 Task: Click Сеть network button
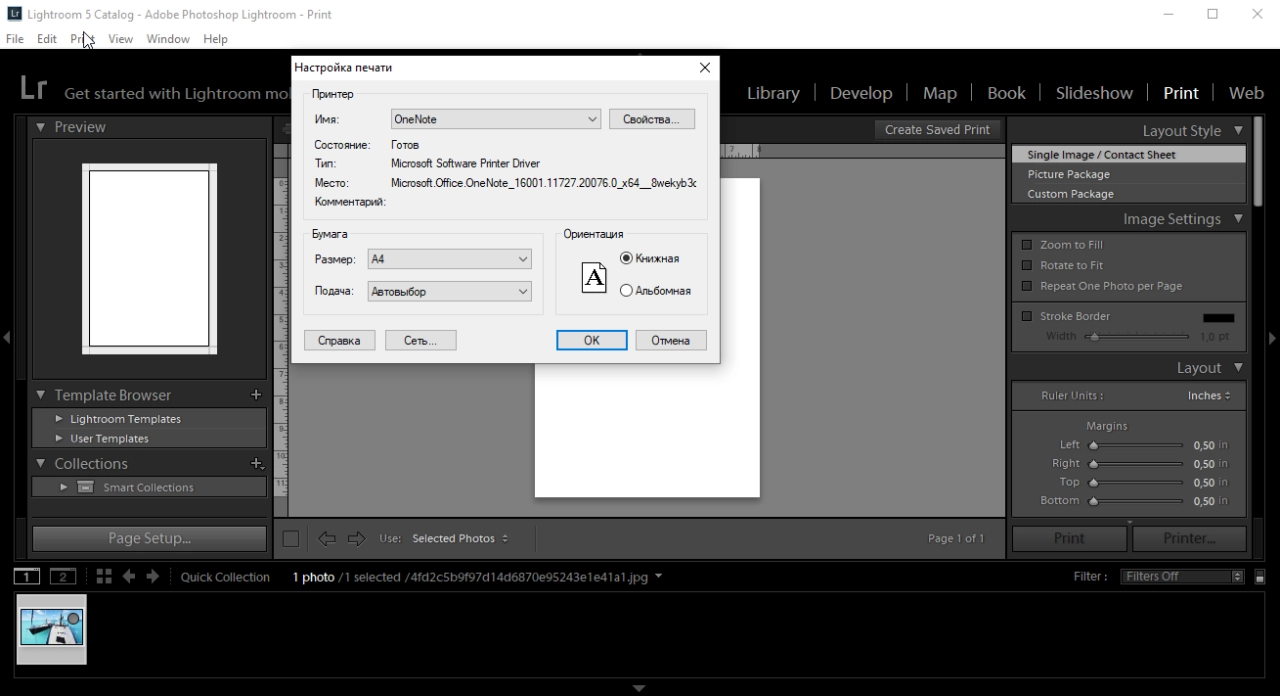[x=420, y=341]
